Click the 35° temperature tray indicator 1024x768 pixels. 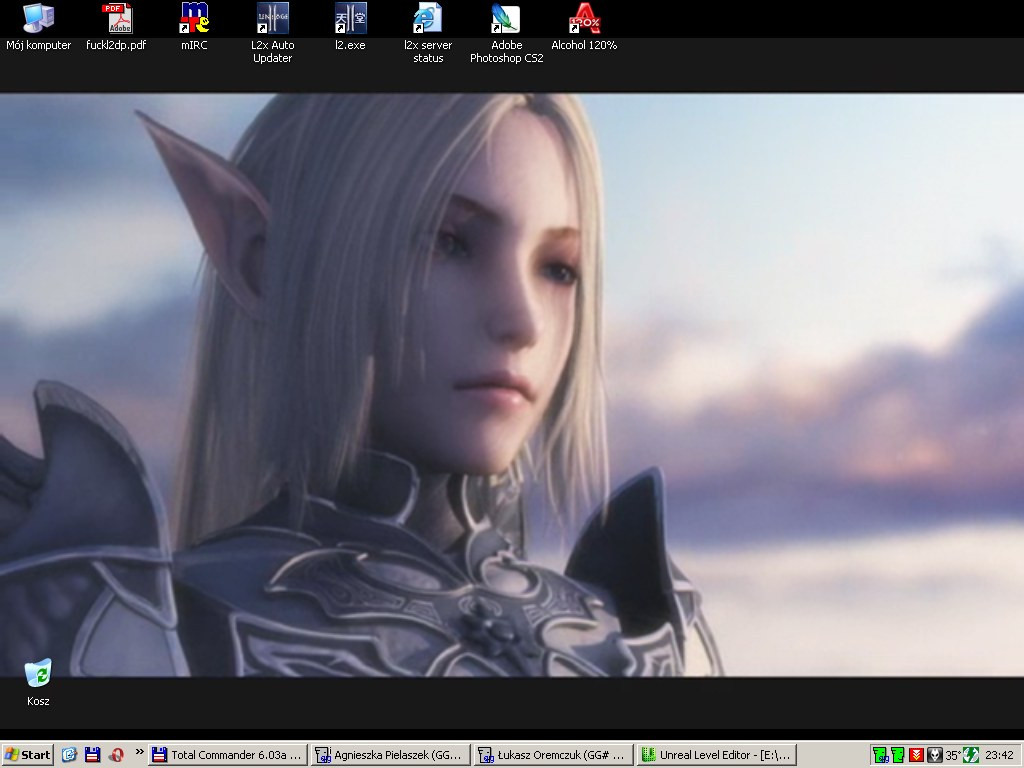[953, 756]
